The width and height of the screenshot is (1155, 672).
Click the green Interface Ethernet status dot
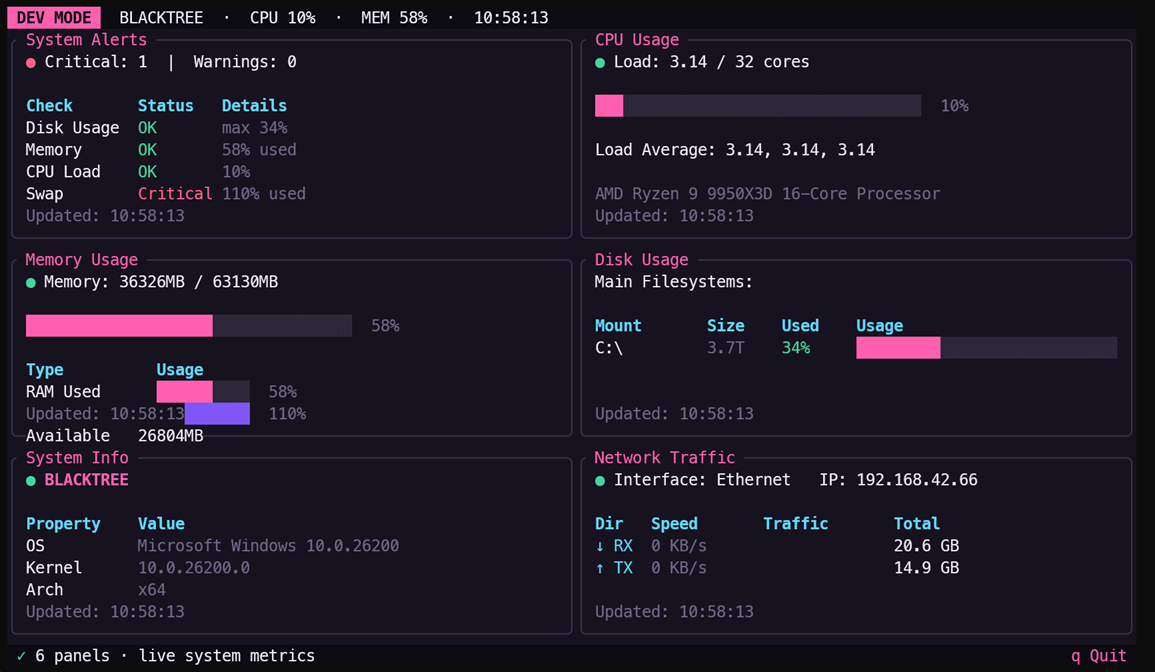(x=600, y=481)
